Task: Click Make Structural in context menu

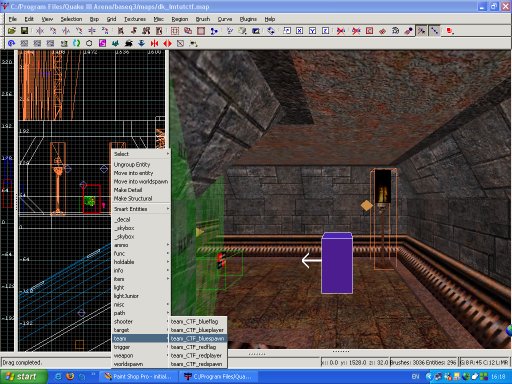Action: (x=141, y=198)
